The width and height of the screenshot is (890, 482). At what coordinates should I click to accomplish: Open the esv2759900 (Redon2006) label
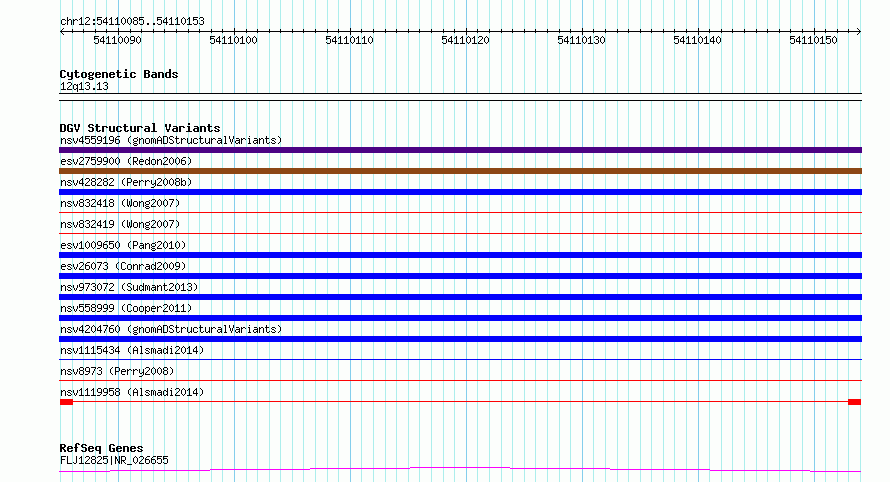click(126, 161)
